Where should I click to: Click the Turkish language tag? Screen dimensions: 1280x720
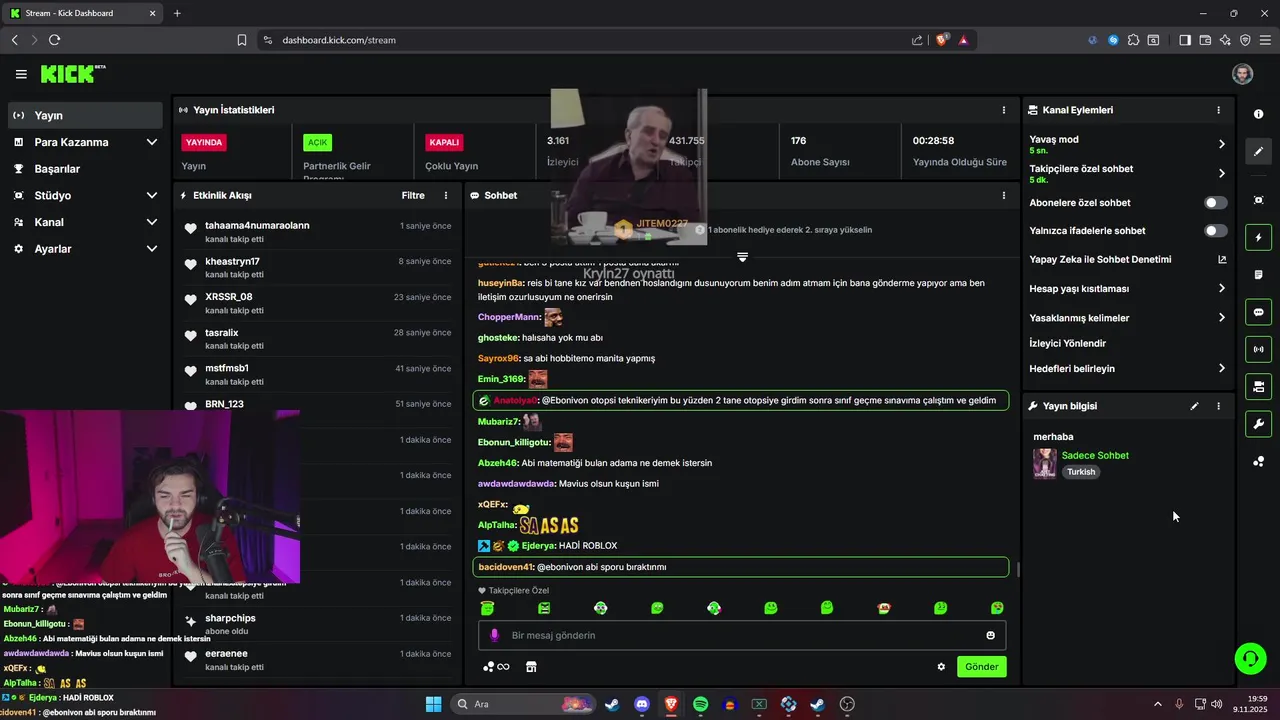tap(1081, 472)
